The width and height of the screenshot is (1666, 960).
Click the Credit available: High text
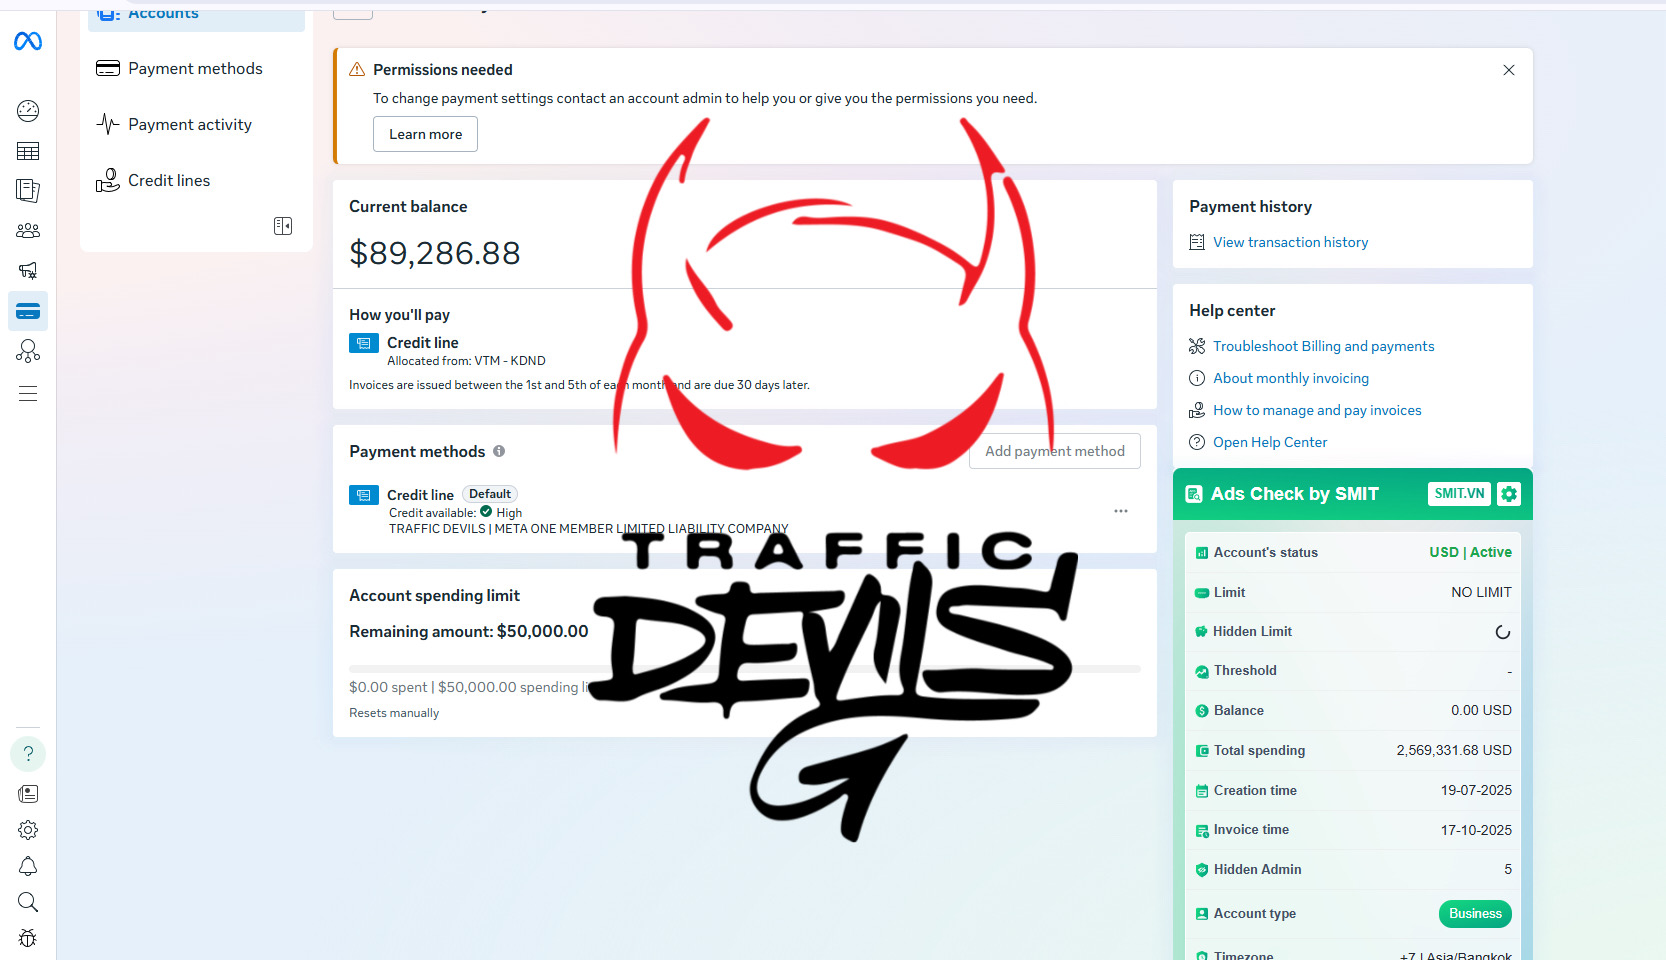pyautogui.click(x=455, y=512)
